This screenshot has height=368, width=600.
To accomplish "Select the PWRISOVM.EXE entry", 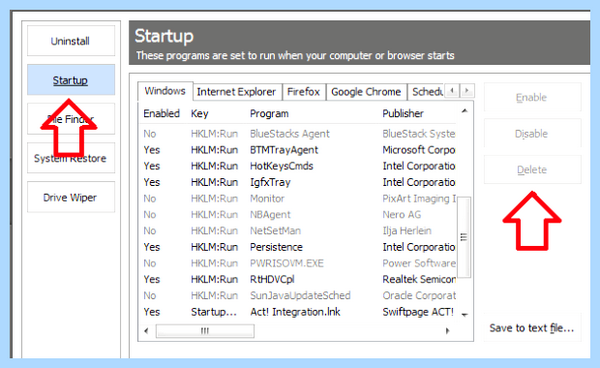I will pos(298,263).
